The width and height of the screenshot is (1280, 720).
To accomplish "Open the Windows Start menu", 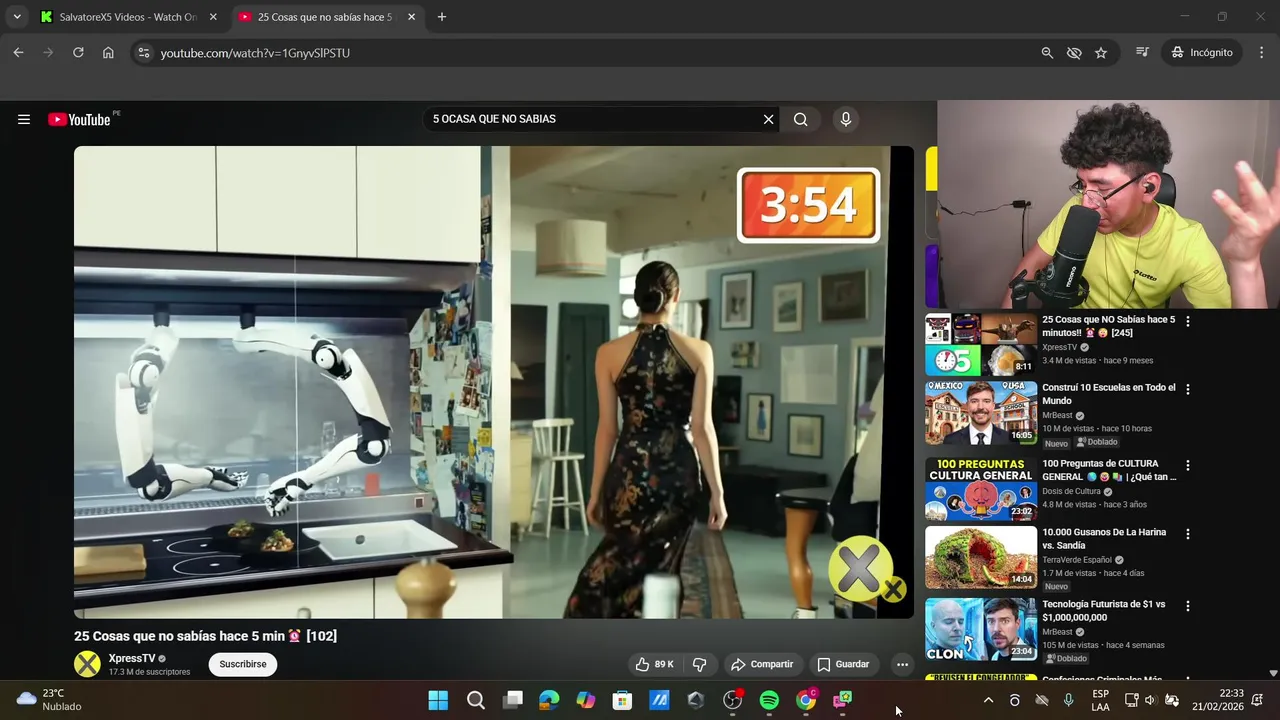I will (438, 701).
